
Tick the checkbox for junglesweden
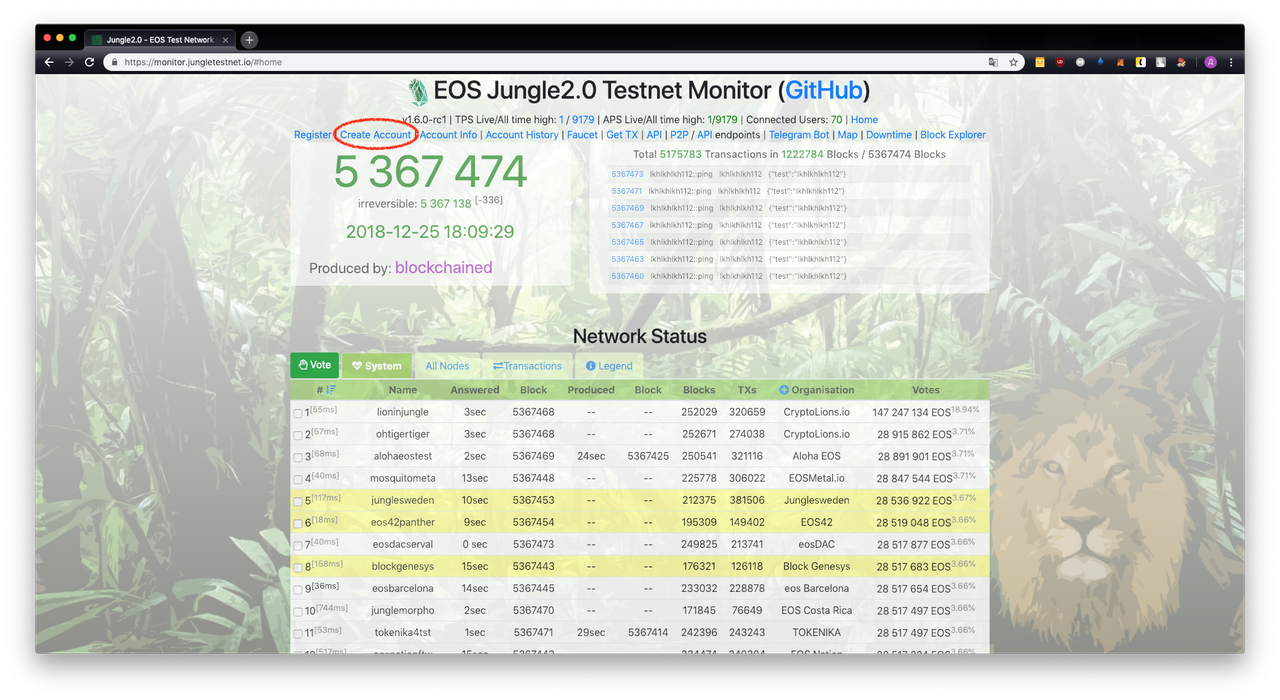[x=298, y=501]
